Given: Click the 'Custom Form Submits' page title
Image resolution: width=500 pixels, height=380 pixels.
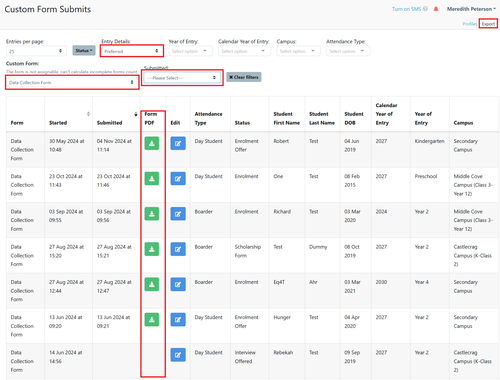Looking at the screenshot, I should [x=48, y=9].
